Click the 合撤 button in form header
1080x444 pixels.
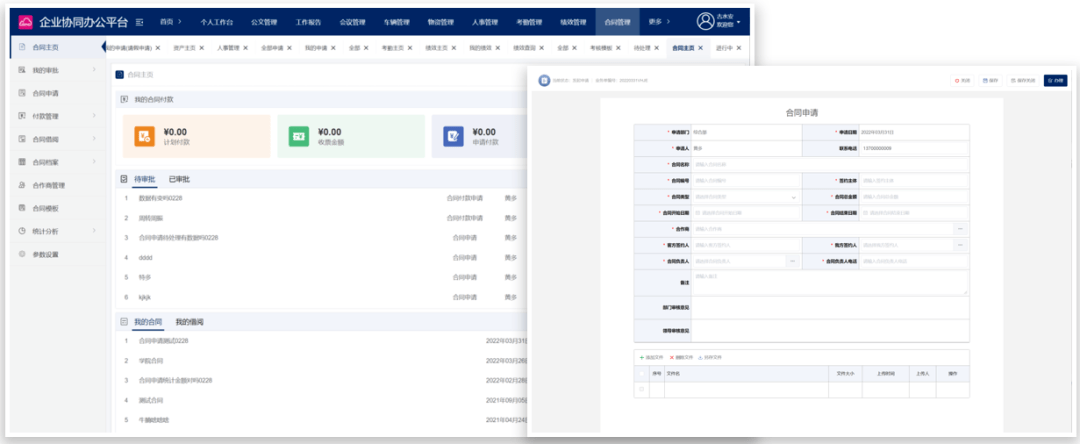pyautogui.click(x=1054, y=80)
